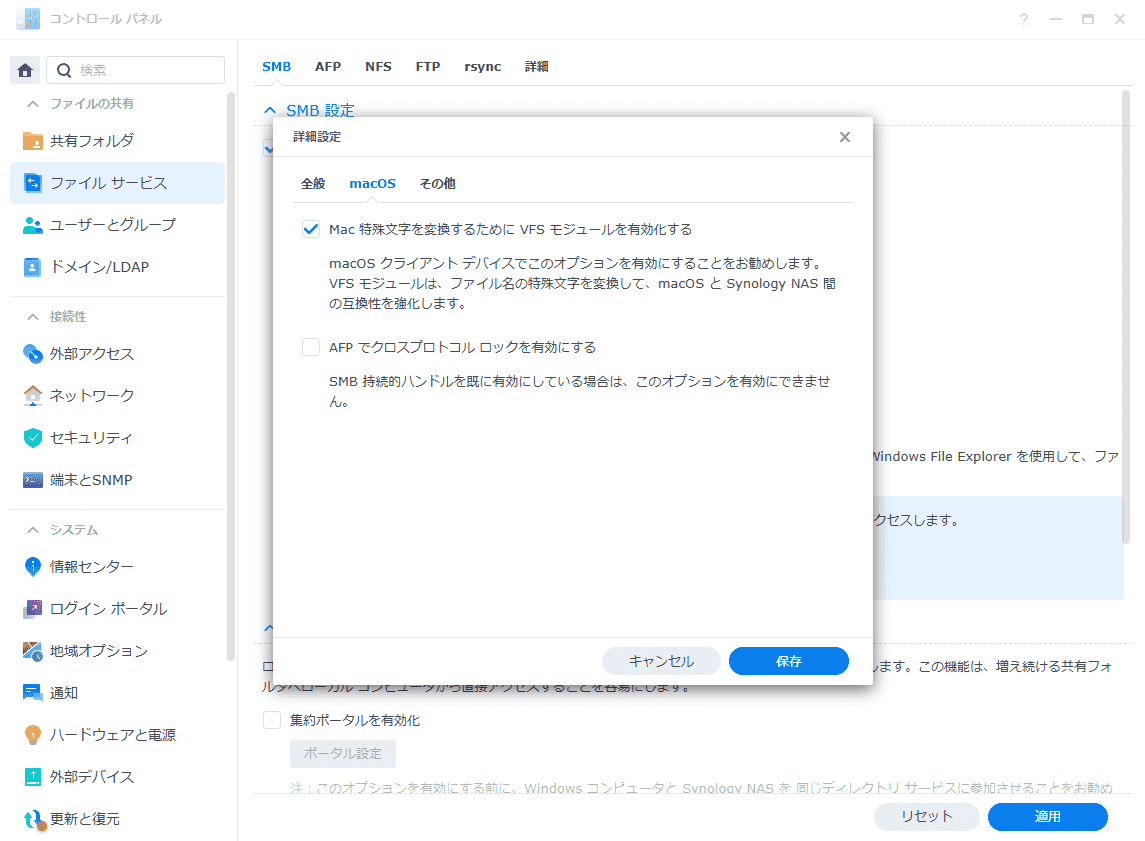Select the macOS tab in dialog
The height and width of the screenshot is (841, 1145).
(x=372, y=183)
